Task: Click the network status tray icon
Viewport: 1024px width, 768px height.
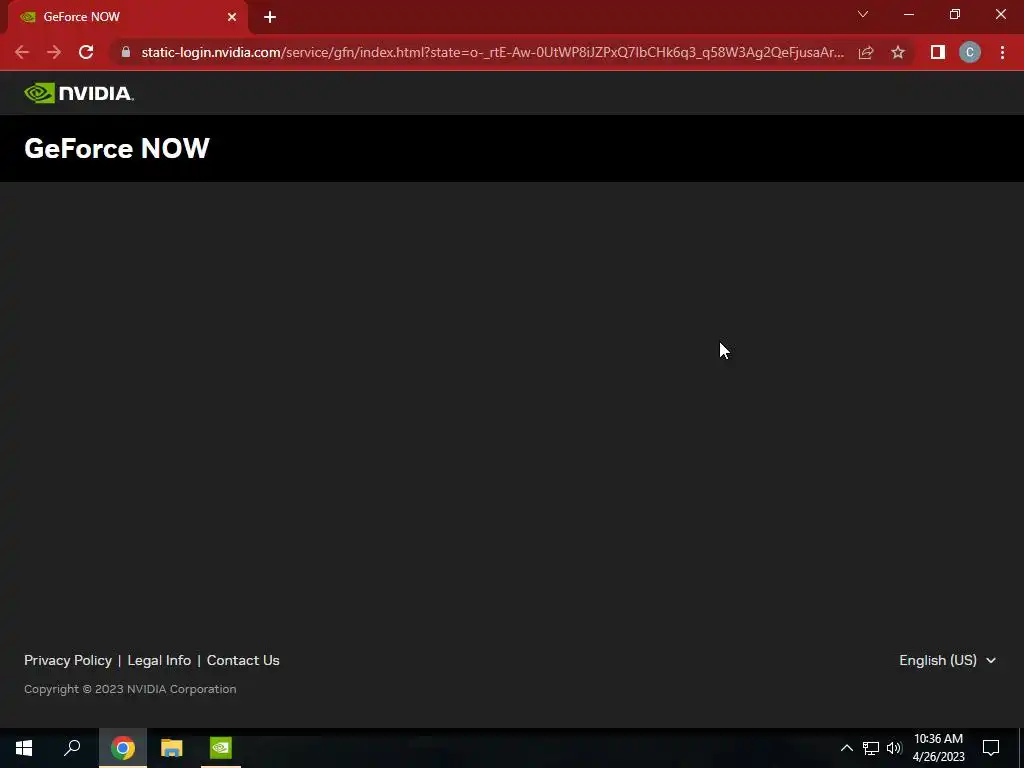Action: click(x=871, y=748)
